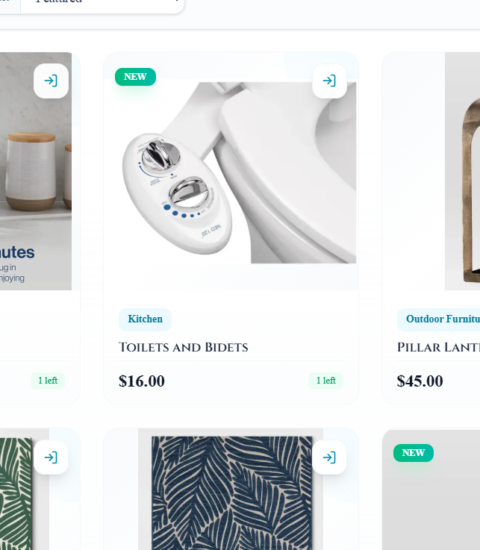The image size is (480, 550).
Task: Open the Pillar Lantern product title
Action: tap(439, 347)
